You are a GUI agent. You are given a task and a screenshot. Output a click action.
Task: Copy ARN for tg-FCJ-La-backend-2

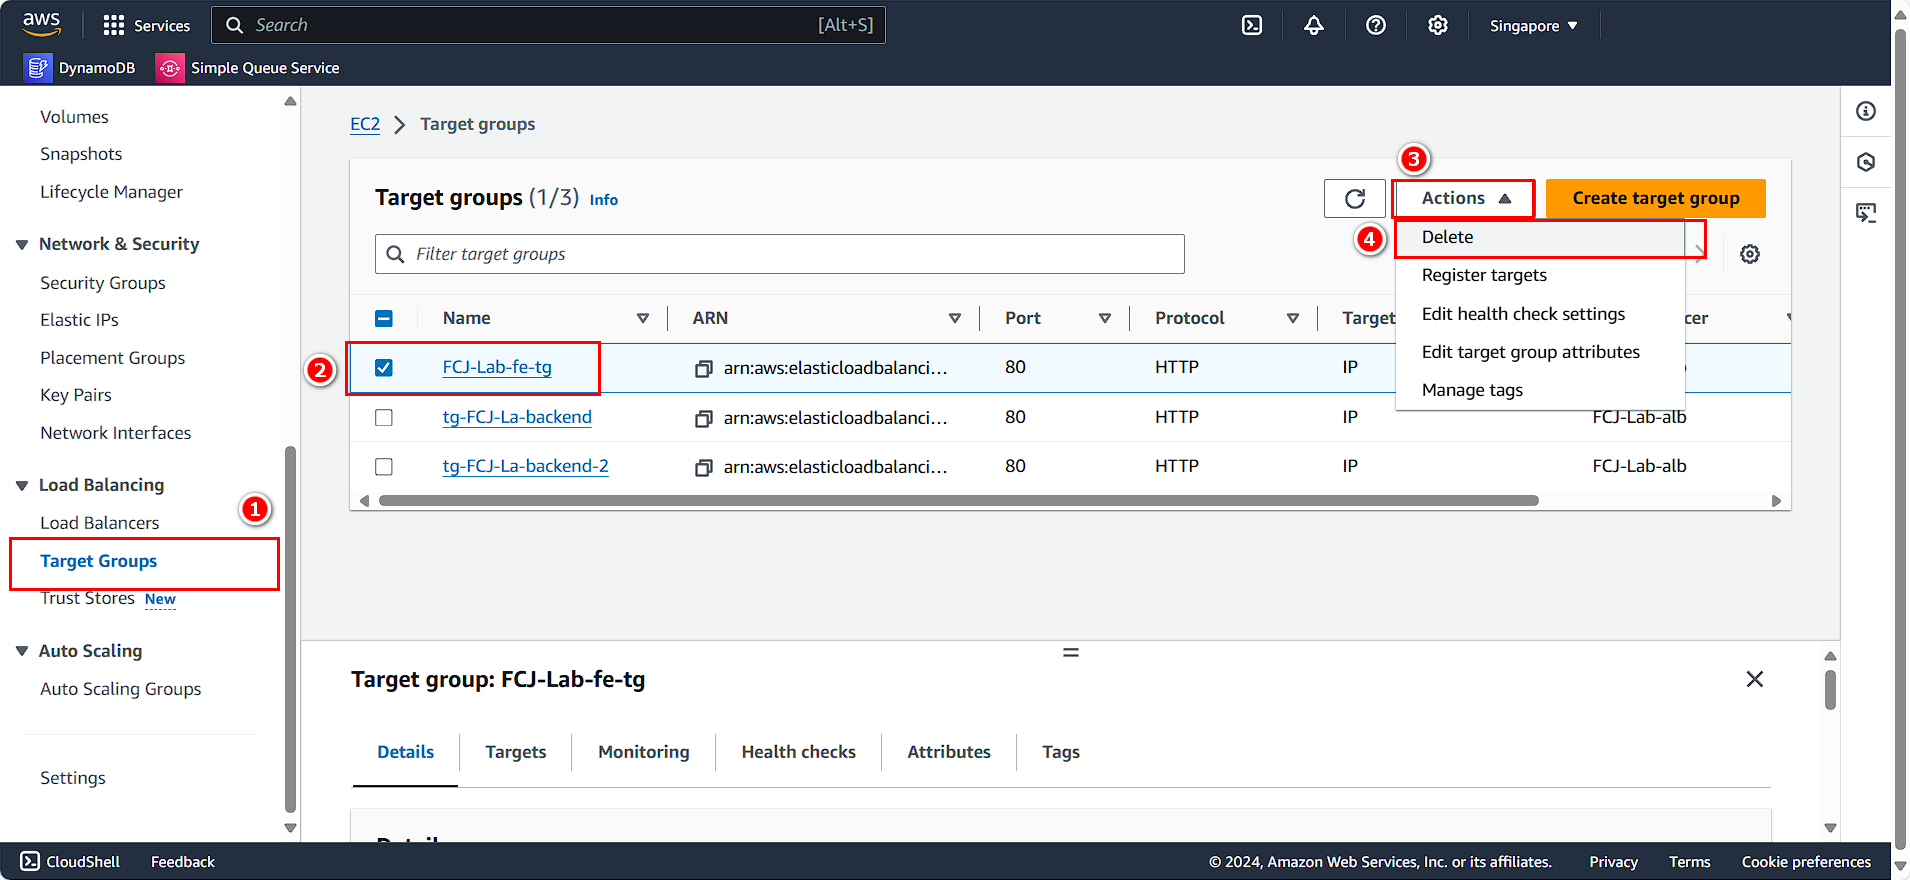click(704, 467)
